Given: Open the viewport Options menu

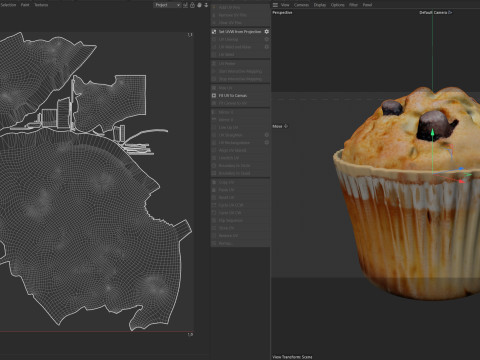Looking at the screenshot, I should (337, 5).
